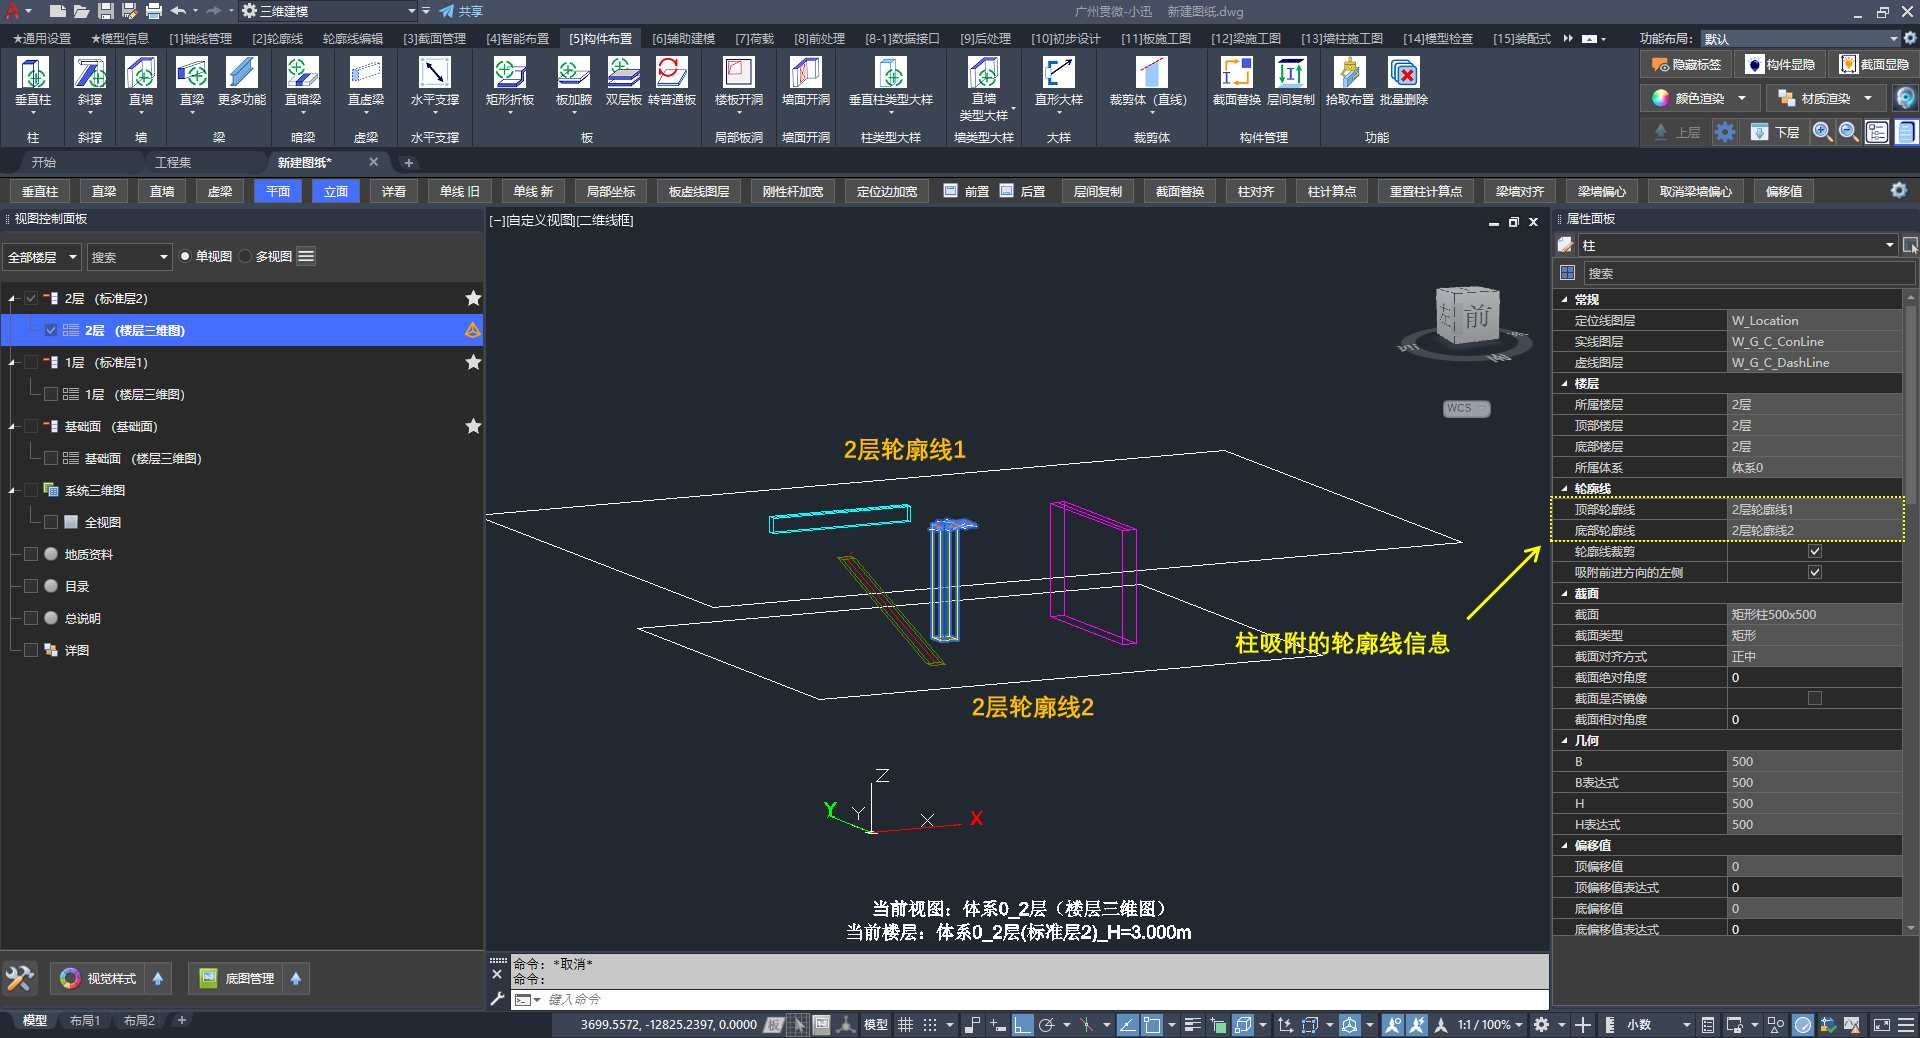
Task: Open the [2]轮廓线 ribbon tab
Action: click(x=277, y=38)
